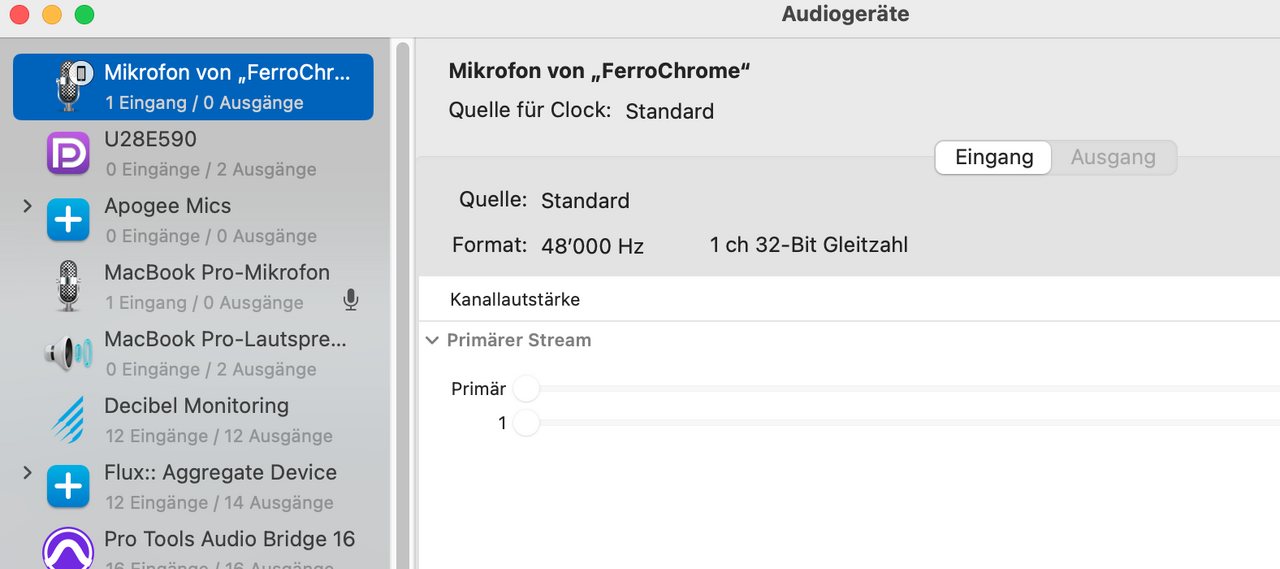Click the Apogee Mics blue plus icon
Screen dimensions: 1280x569
click(x=69, y=220)
